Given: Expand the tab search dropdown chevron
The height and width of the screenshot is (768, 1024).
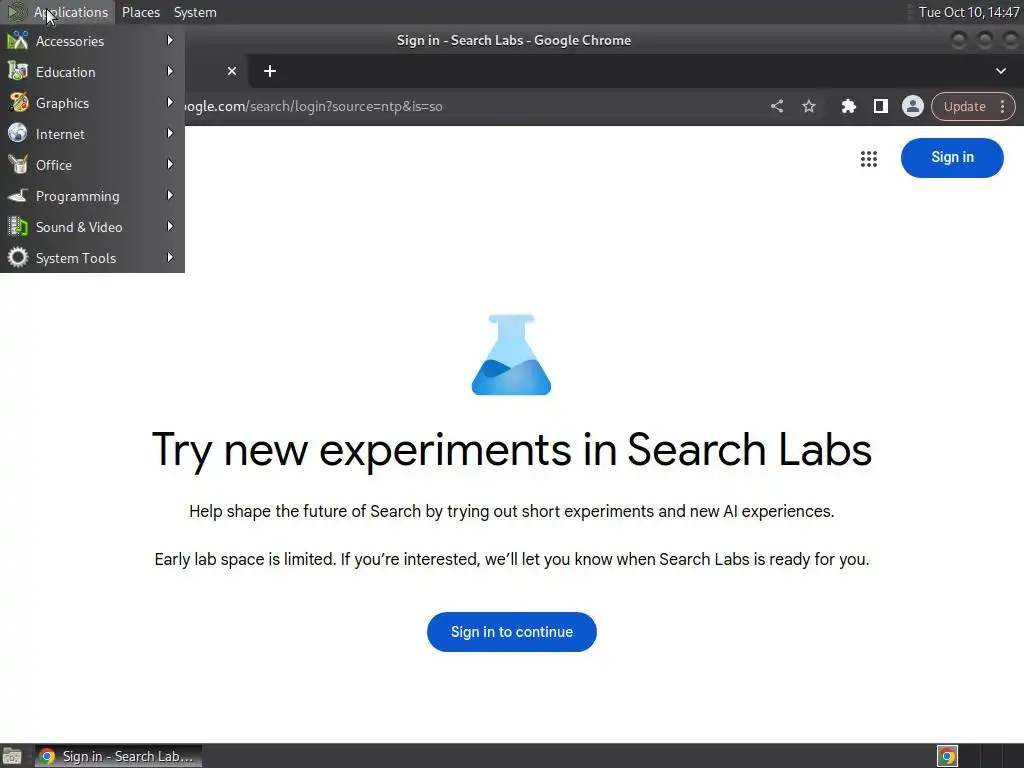Looking at the screenshot, I should (x=1000, y=71).
